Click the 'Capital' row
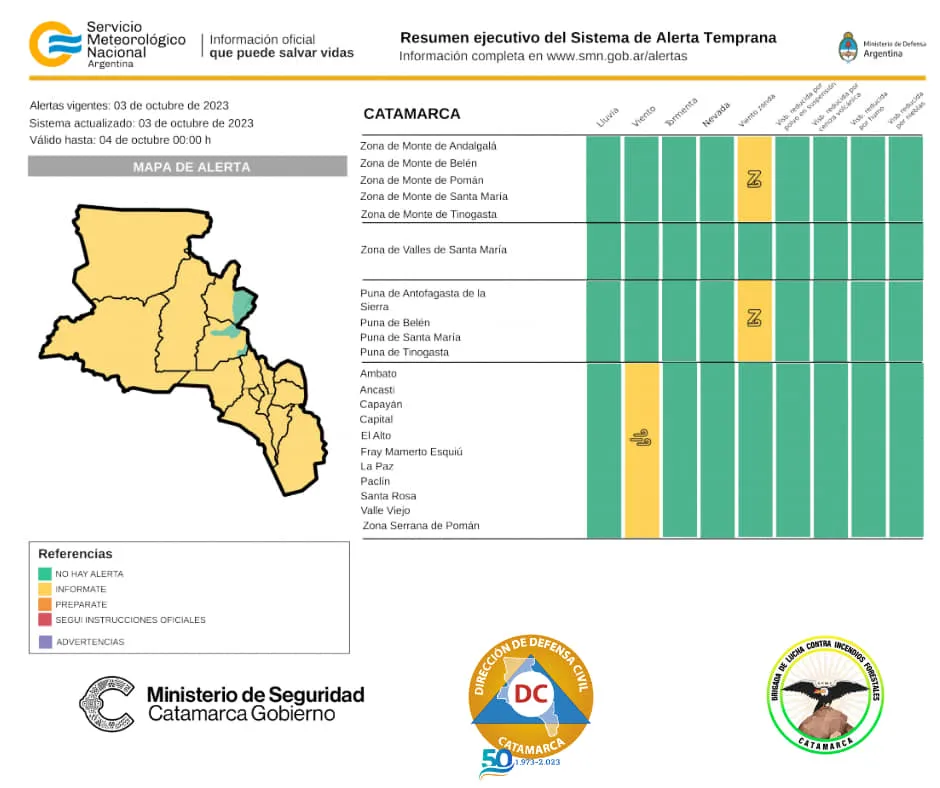Viewport: 940px width, 788px height. point(376,419)
